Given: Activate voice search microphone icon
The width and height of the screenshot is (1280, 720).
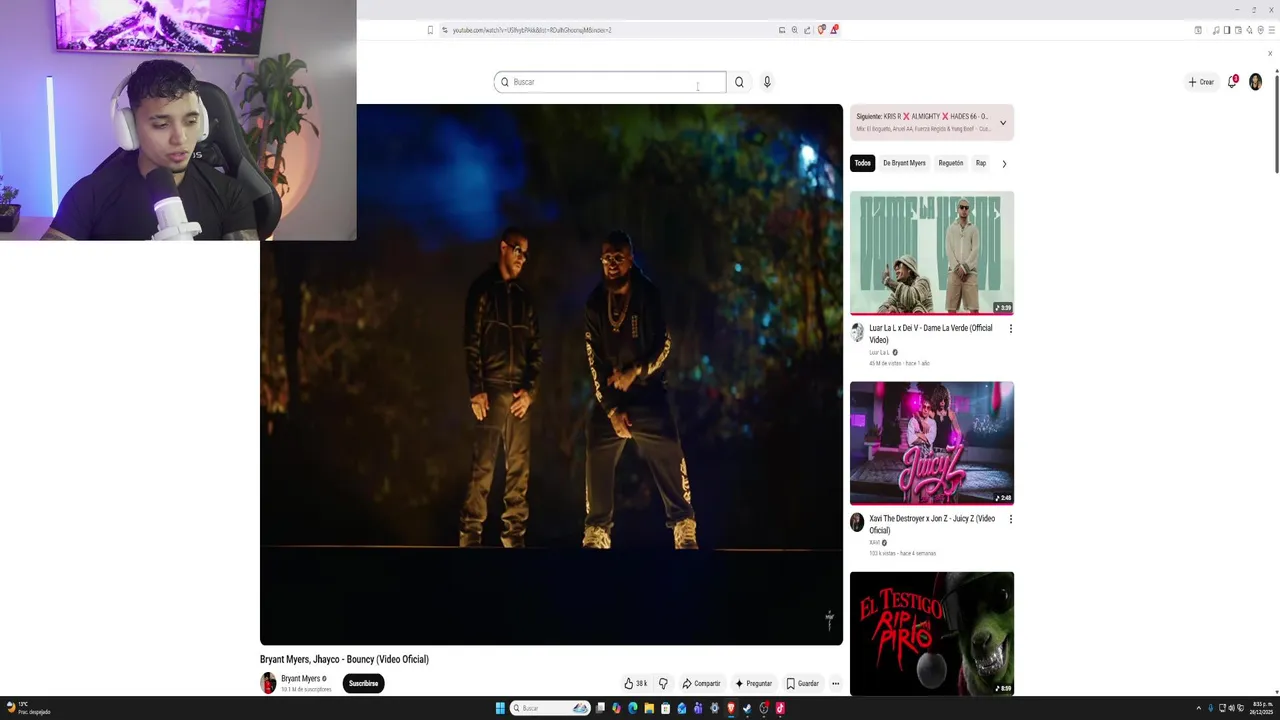Looking at the screenshot, I should coord(767,82).
